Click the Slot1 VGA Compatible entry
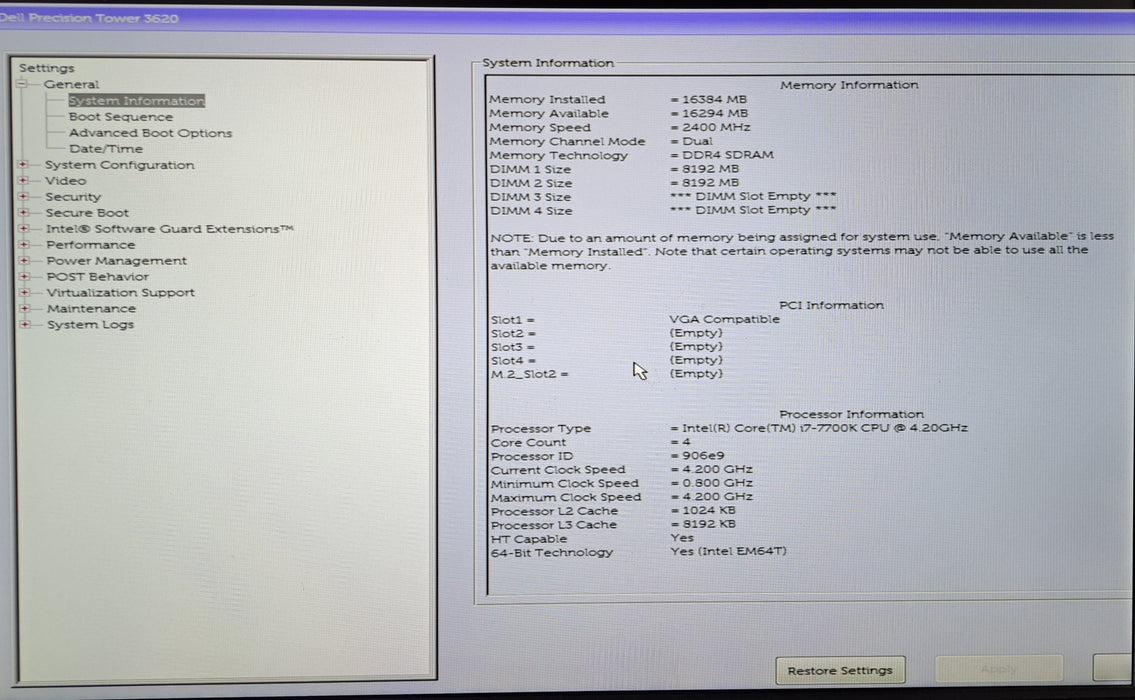This screenshot has width=1135, height=700. [725, 319]
